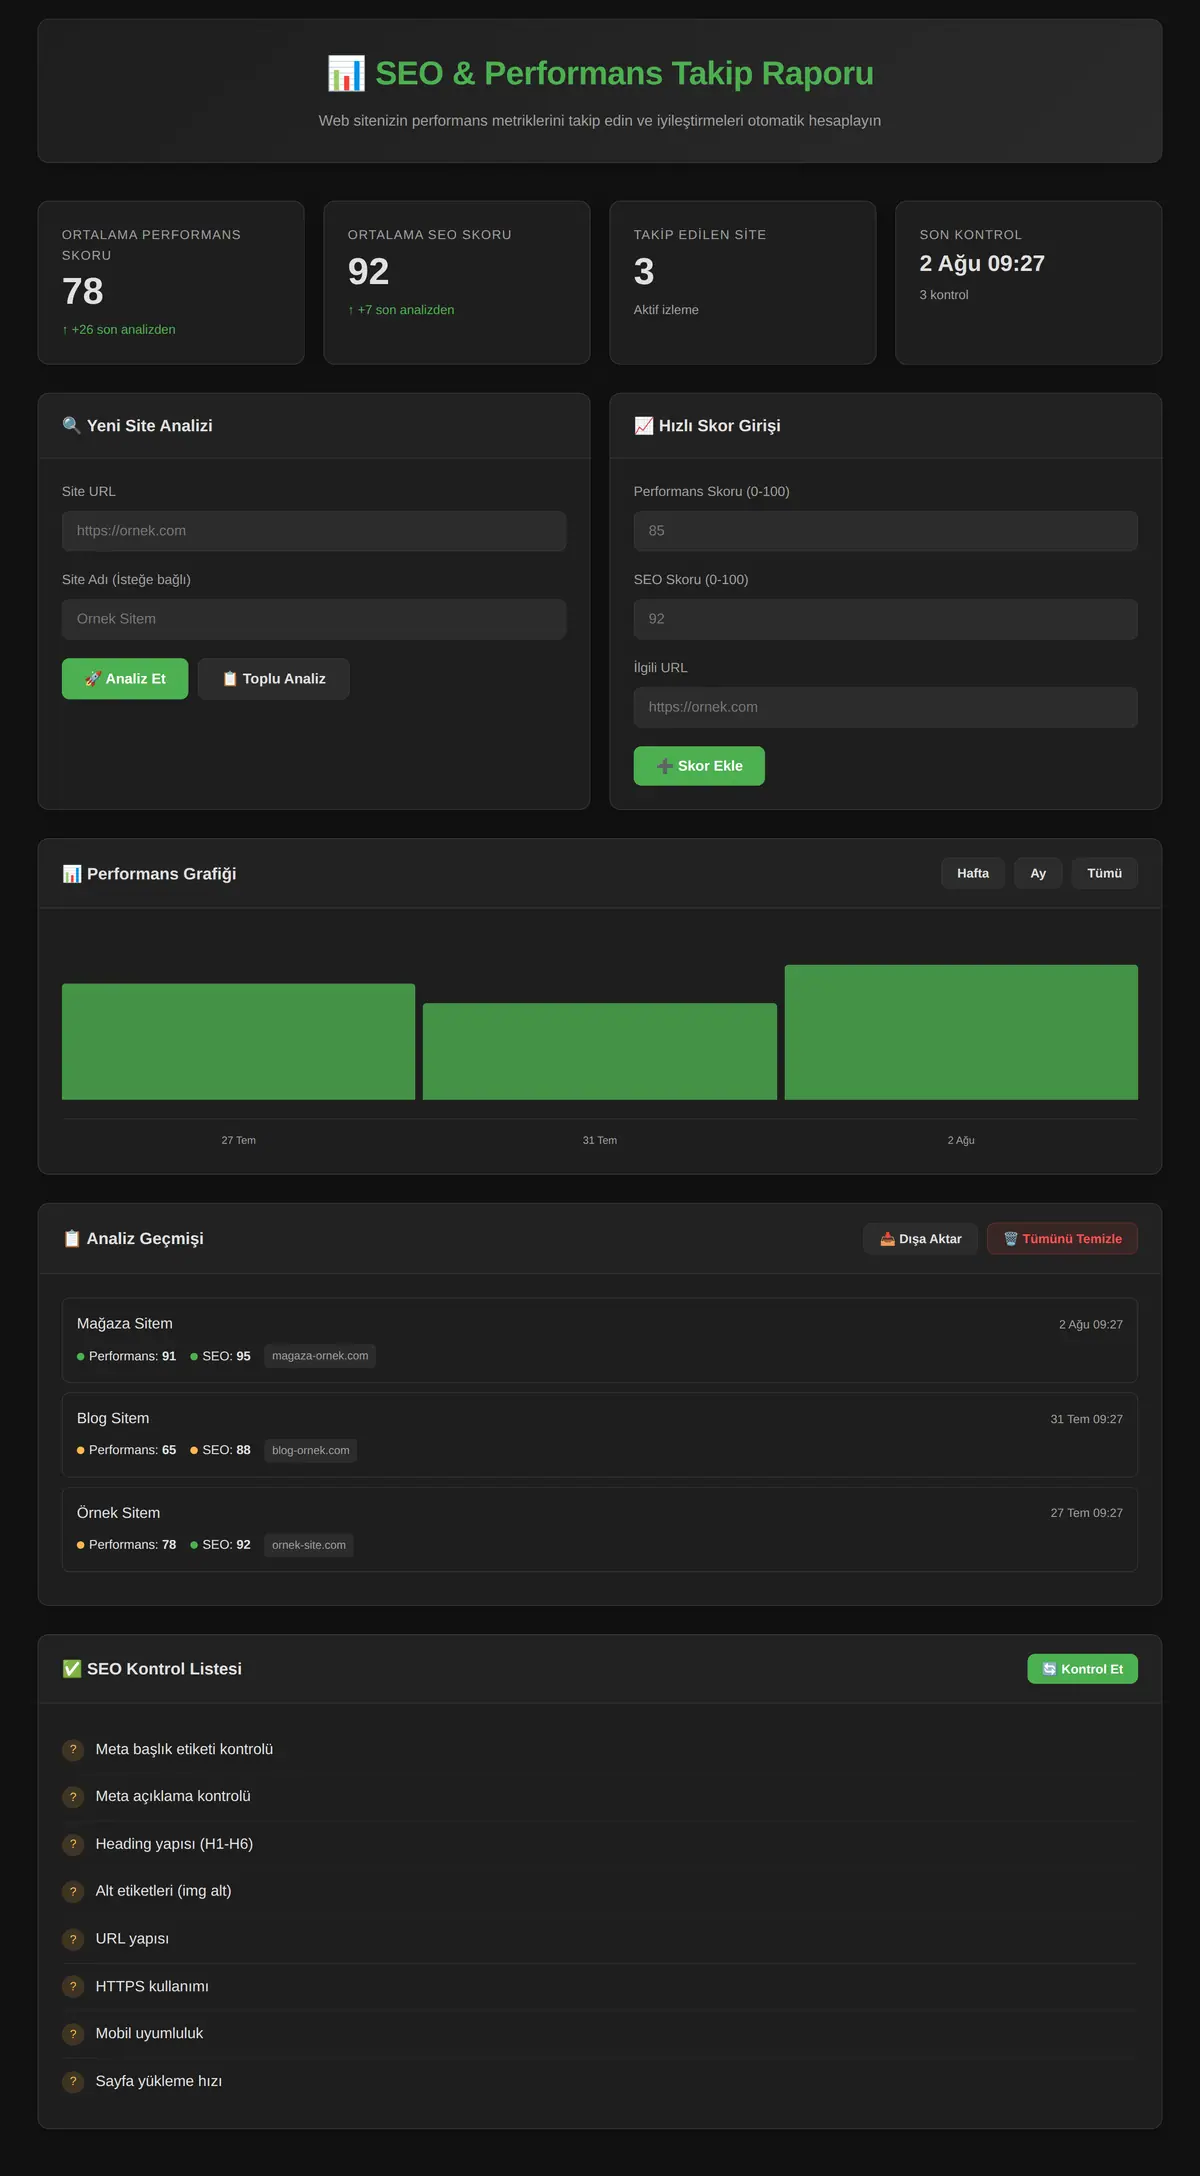Focus the Site Adı input field
Screen dimensions: 1200x2176
[314, 619]
